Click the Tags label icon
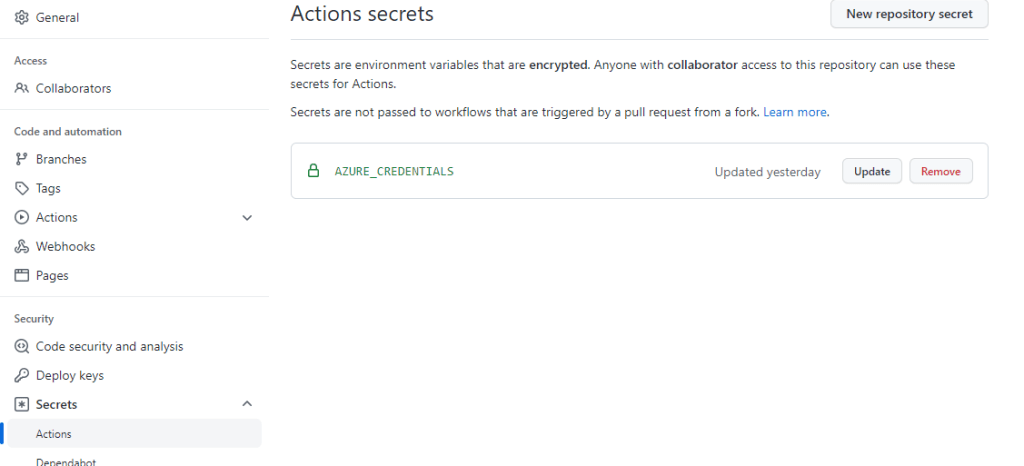The width and height of the screenshot is (1024, 466). tap(22, 188)
